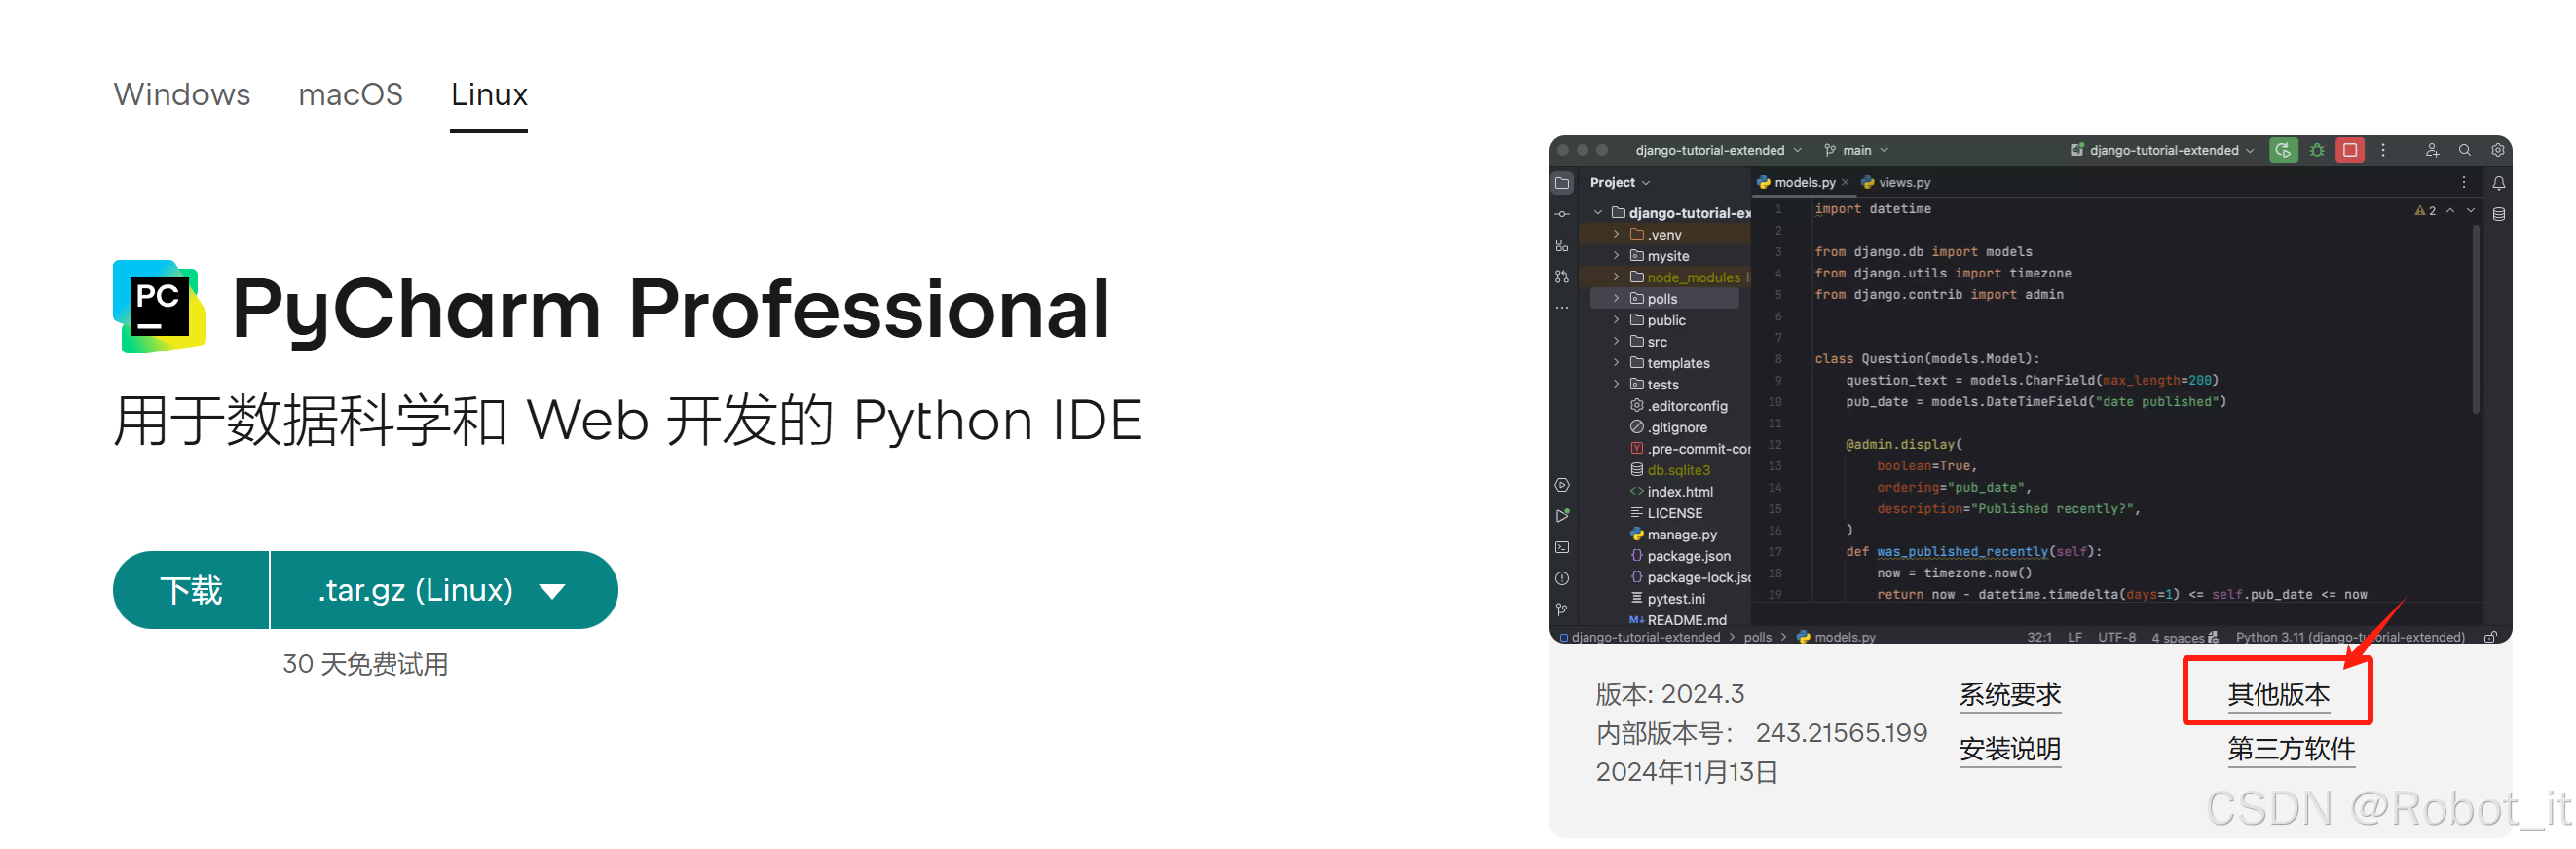Viewport: 2576px width, 849px height.
Task: Go to next highlighted problem arrow
Action: coord(2471,211)
